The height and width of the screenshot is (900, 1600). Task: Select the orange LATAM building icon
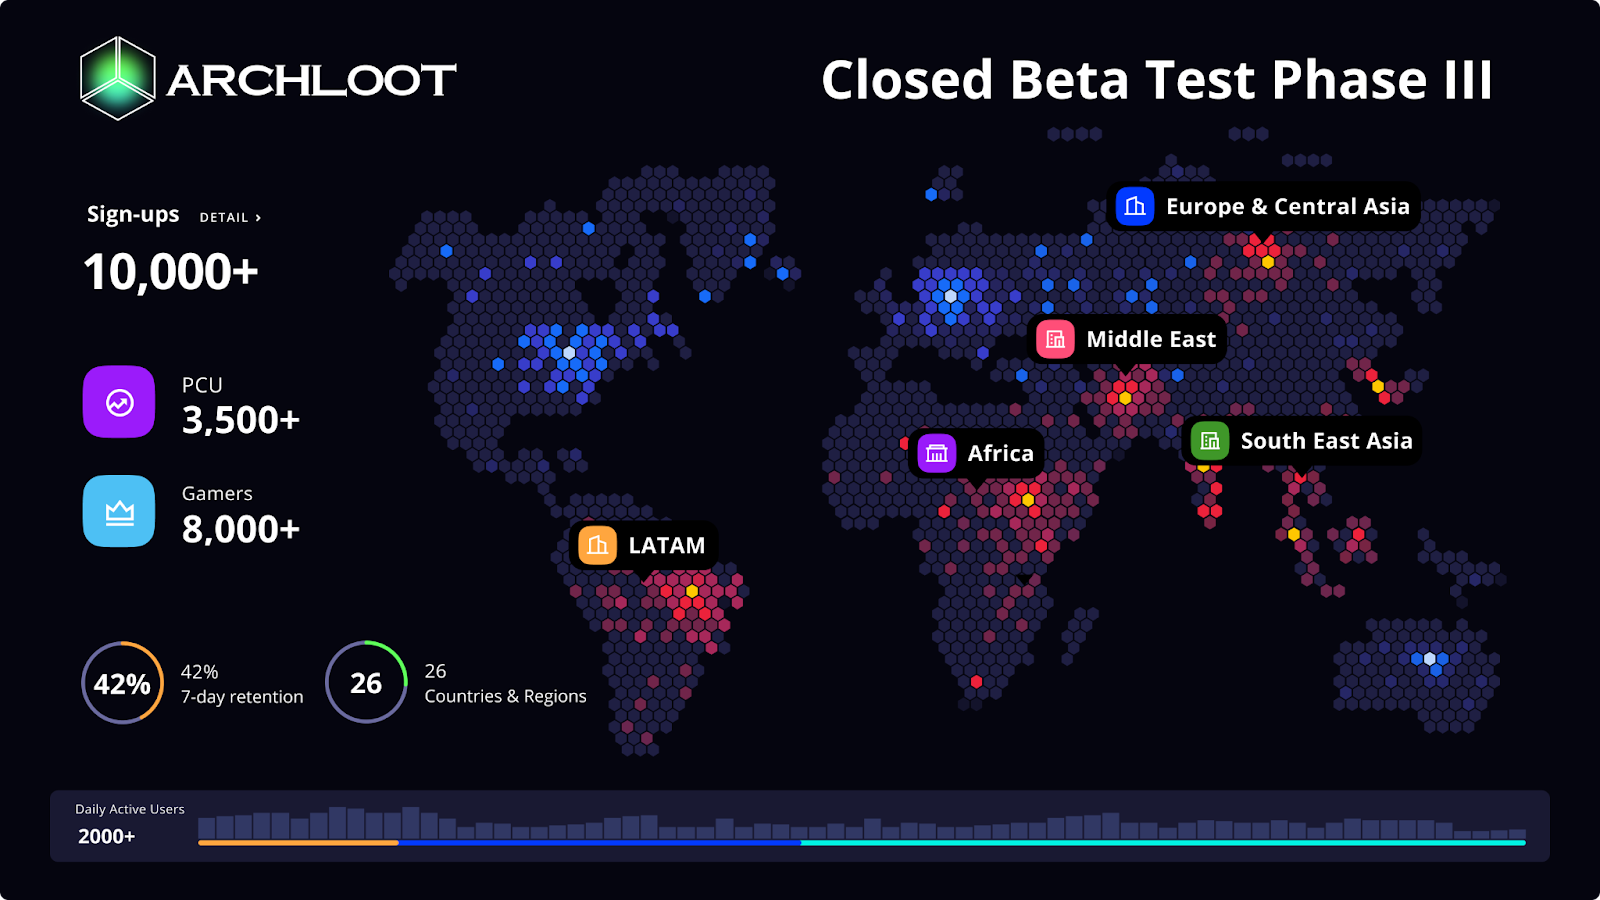[598, 545]
